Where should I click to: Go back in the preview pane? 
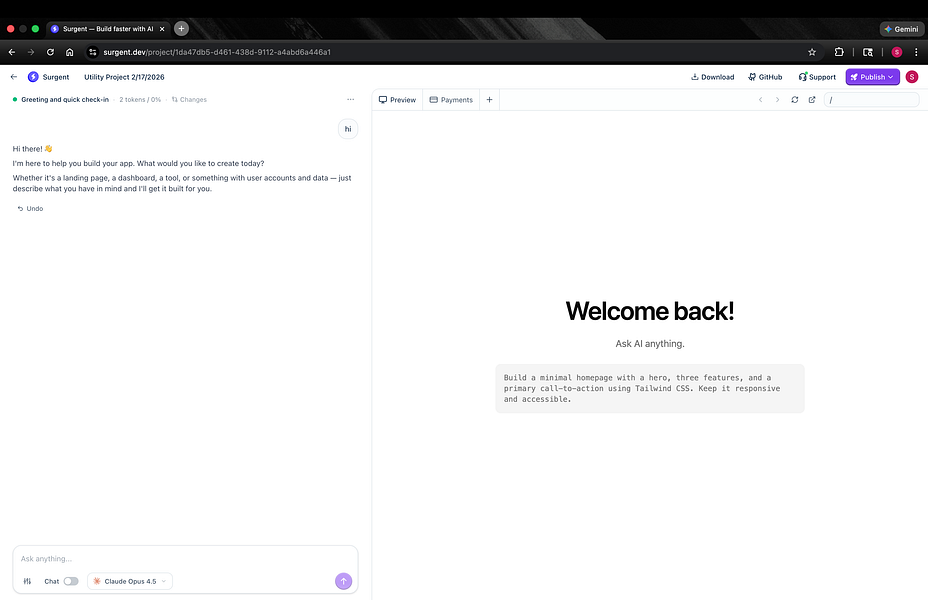click(761, 99)
